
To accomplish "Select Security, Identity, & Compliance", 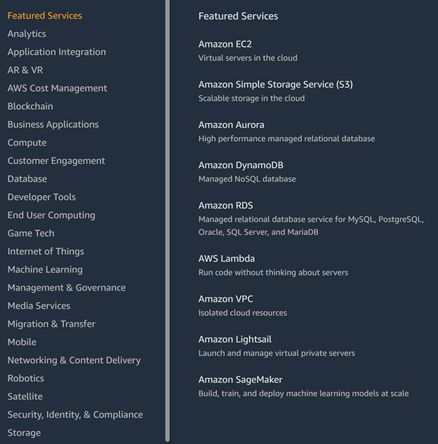I will (x=75, y=414).
